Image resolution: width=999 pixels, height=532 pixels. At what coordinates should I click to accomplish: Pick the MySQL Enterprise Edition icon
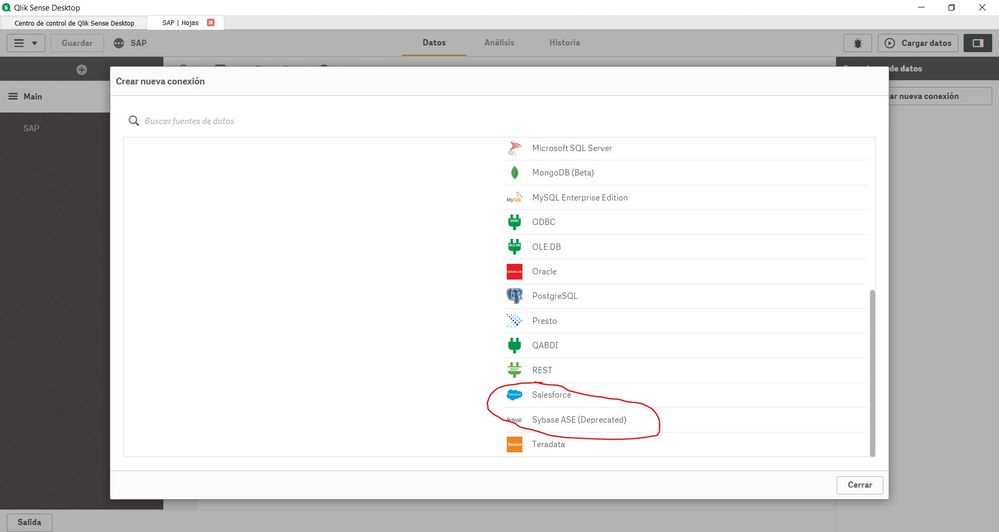pos(514,198)
